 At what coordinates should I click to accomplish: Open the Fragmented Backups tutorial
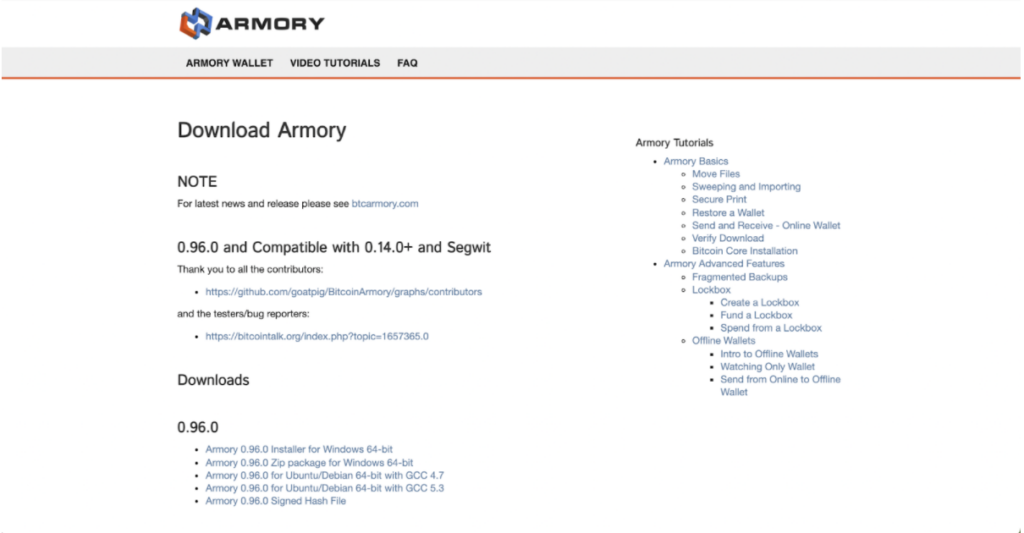coord(740,277)
